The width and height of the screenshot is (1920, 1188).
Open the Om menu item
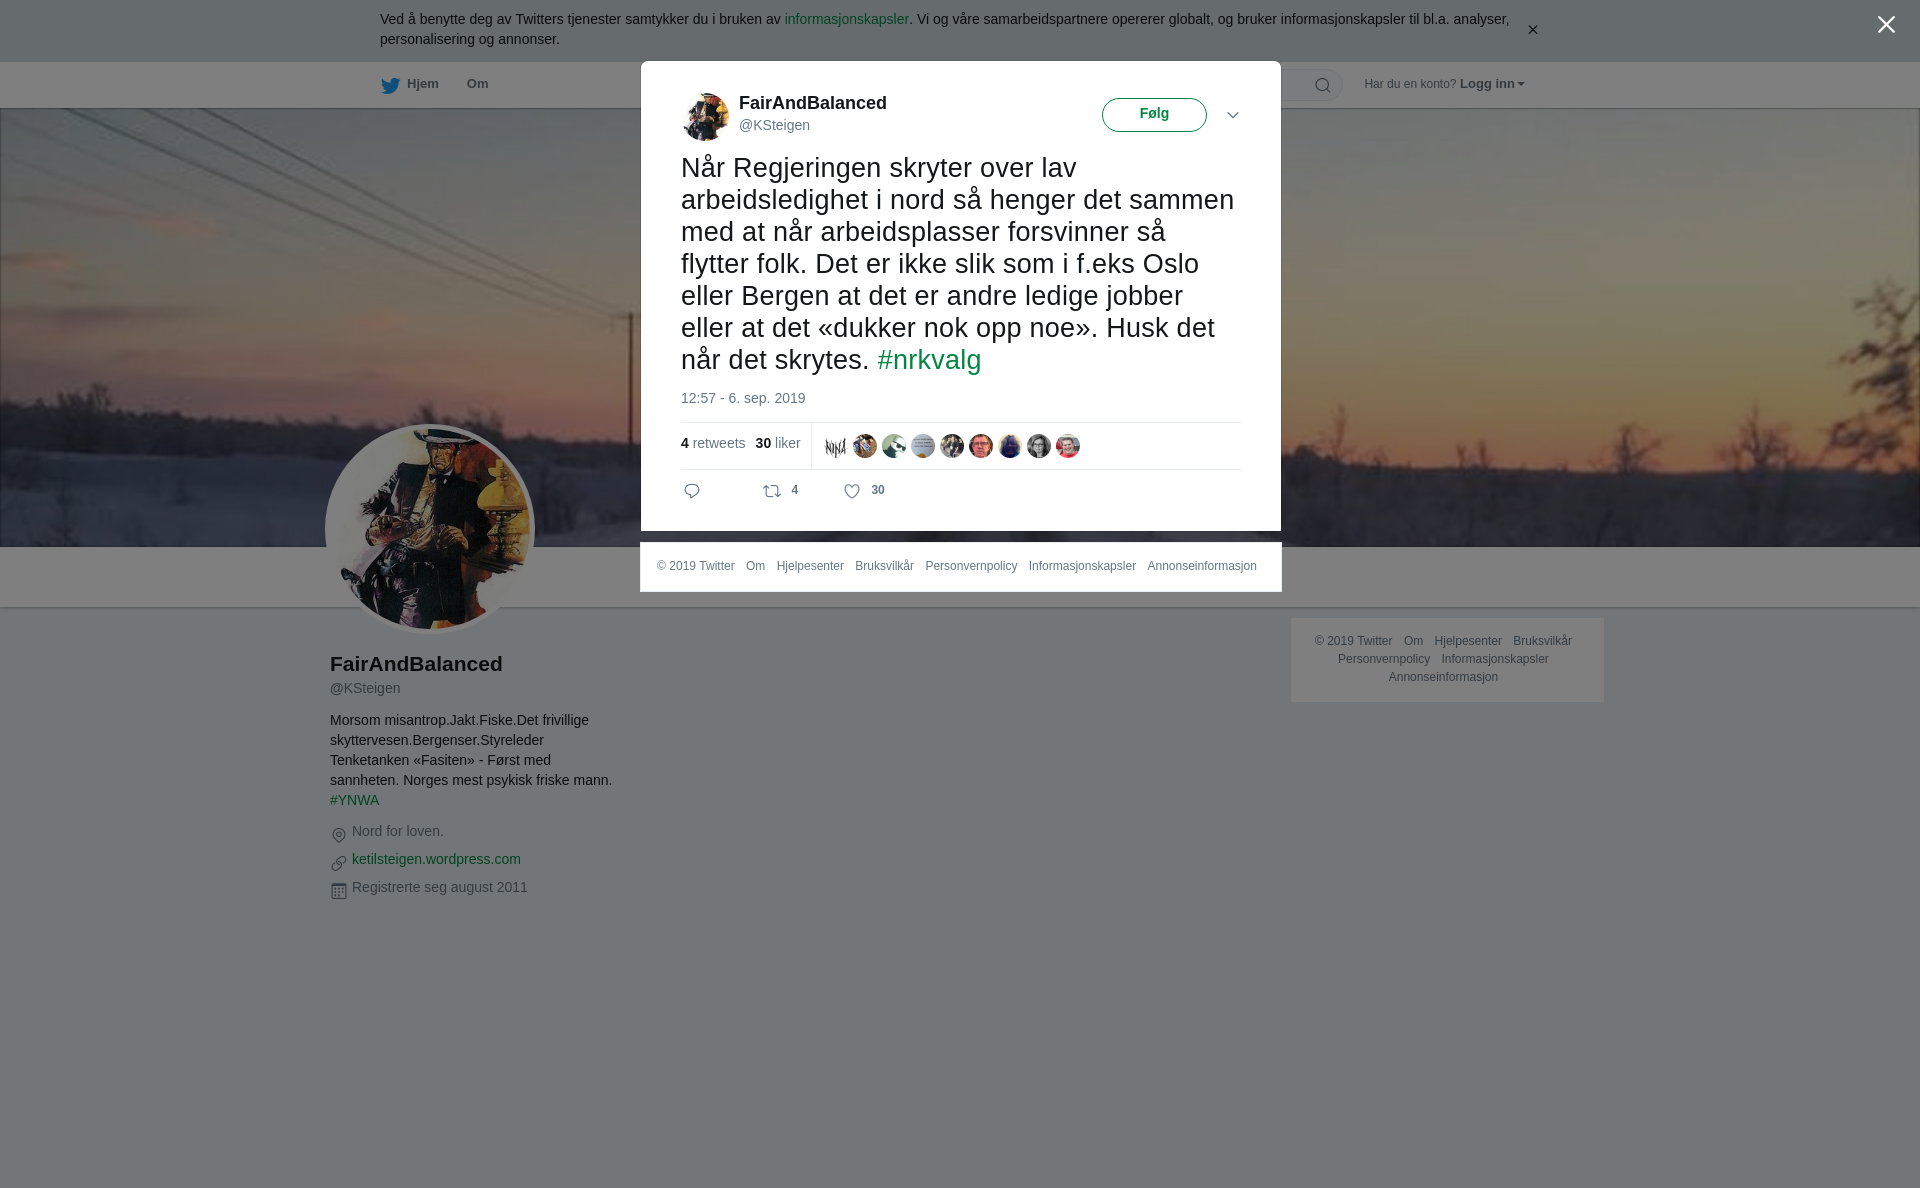tap(477, 84)
